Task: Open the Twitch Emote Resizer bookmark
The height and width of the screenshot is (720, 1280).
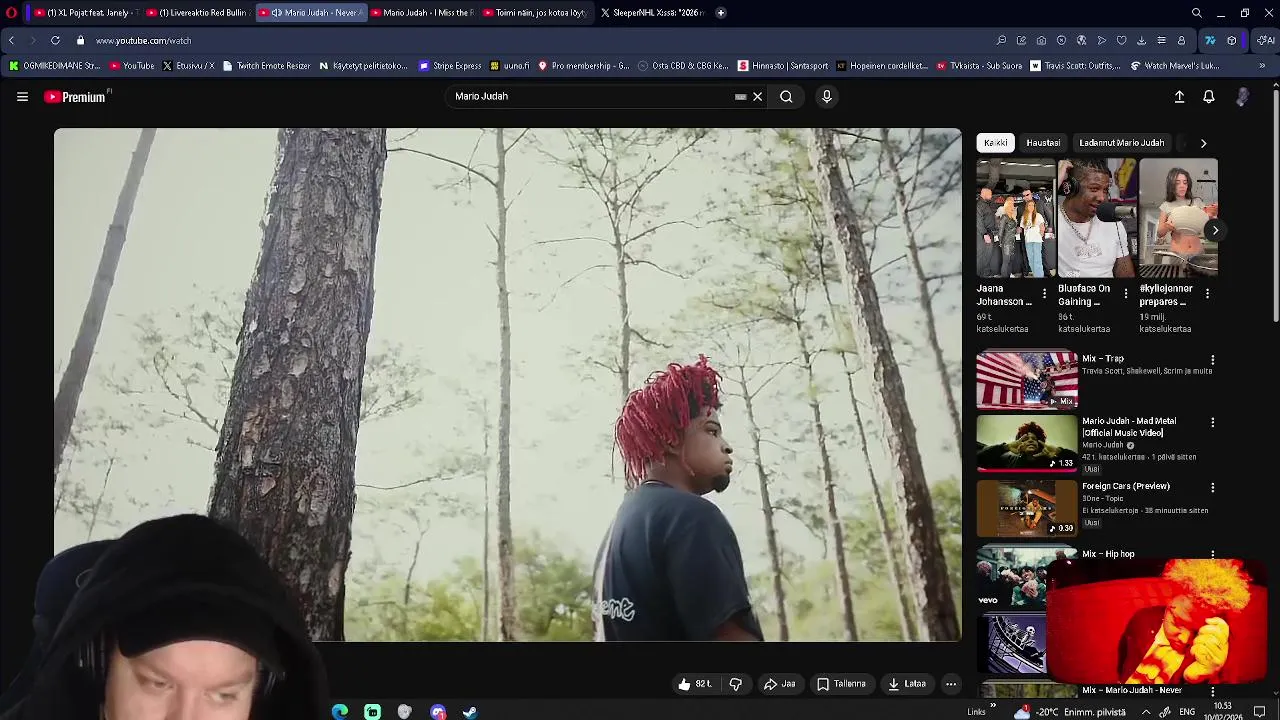Action: click(x=266, y=66)
